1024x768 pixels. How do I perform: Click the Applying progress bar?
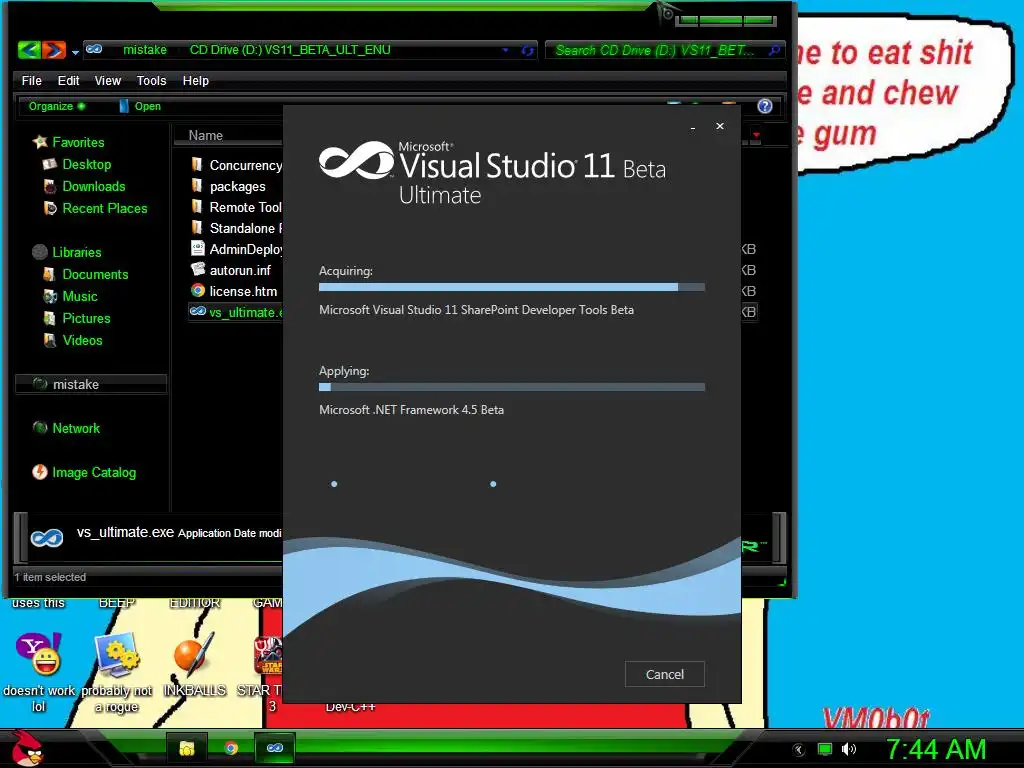(511, 387)
